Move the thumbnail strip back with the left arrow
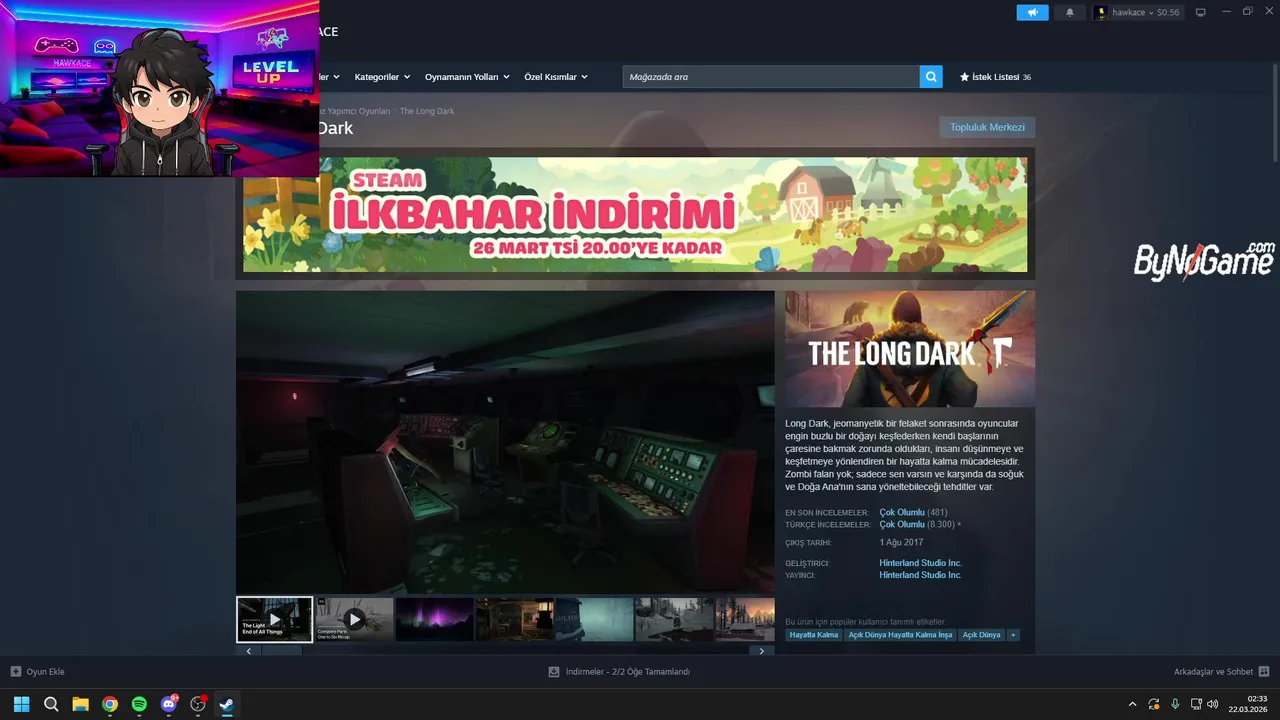 click(248, 651)
